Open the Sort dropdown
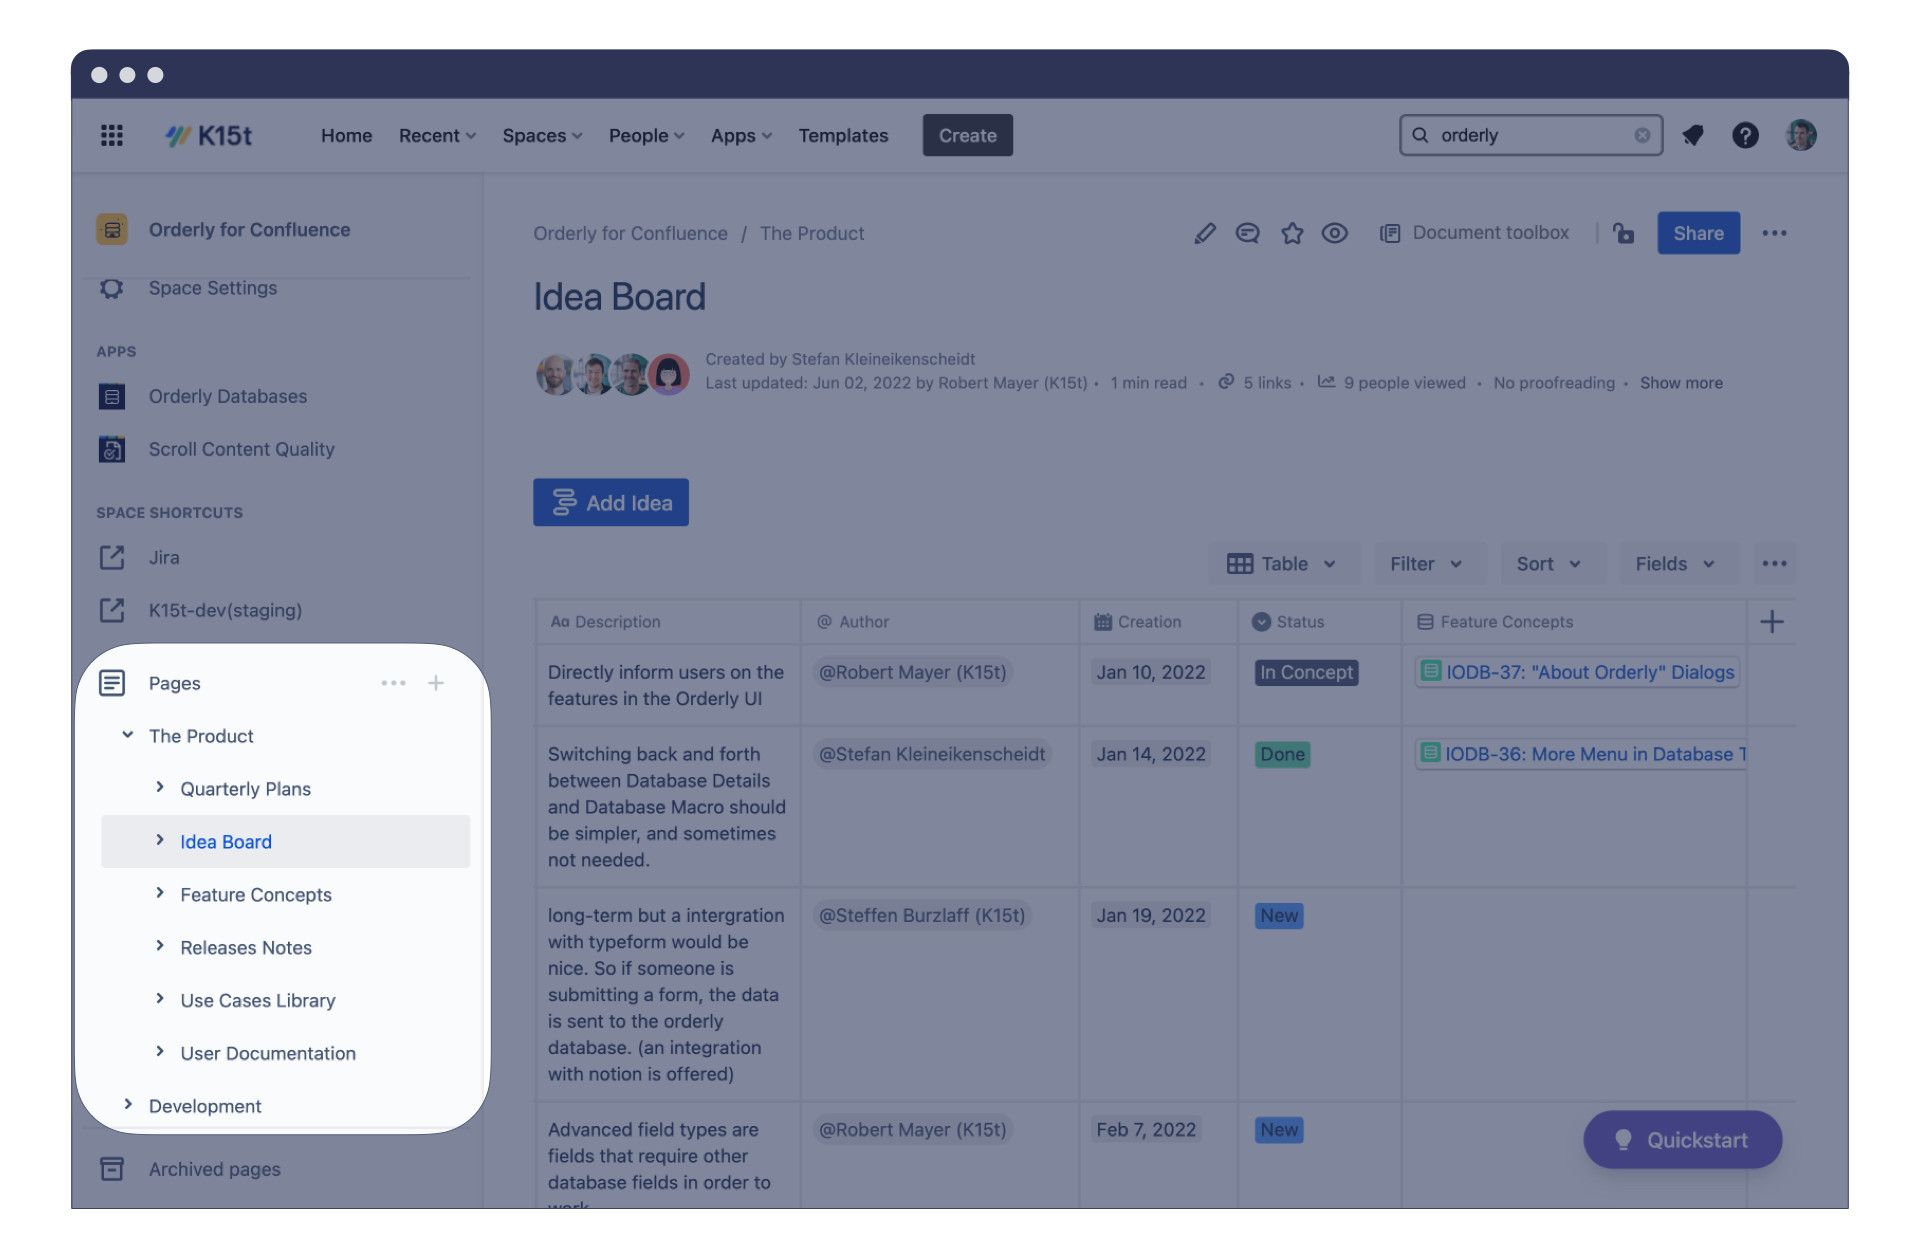Screen dimensions: 1920x1256 coord(1551,563)
